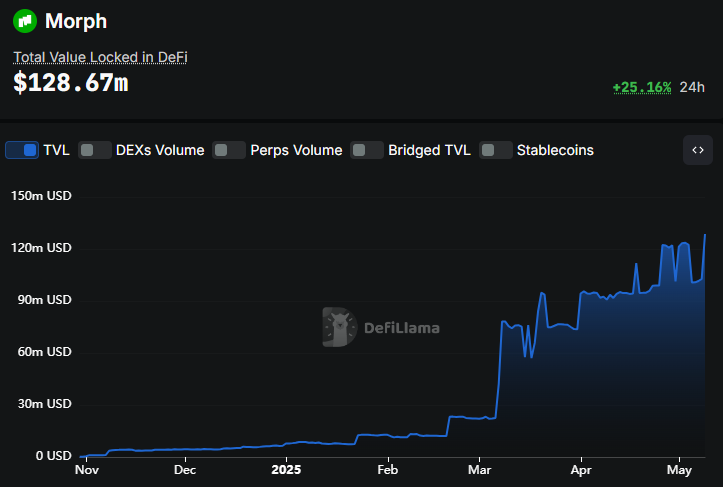723x487 pixels.
Task: Click the 60m USD axis label
Action: (44, 352)
